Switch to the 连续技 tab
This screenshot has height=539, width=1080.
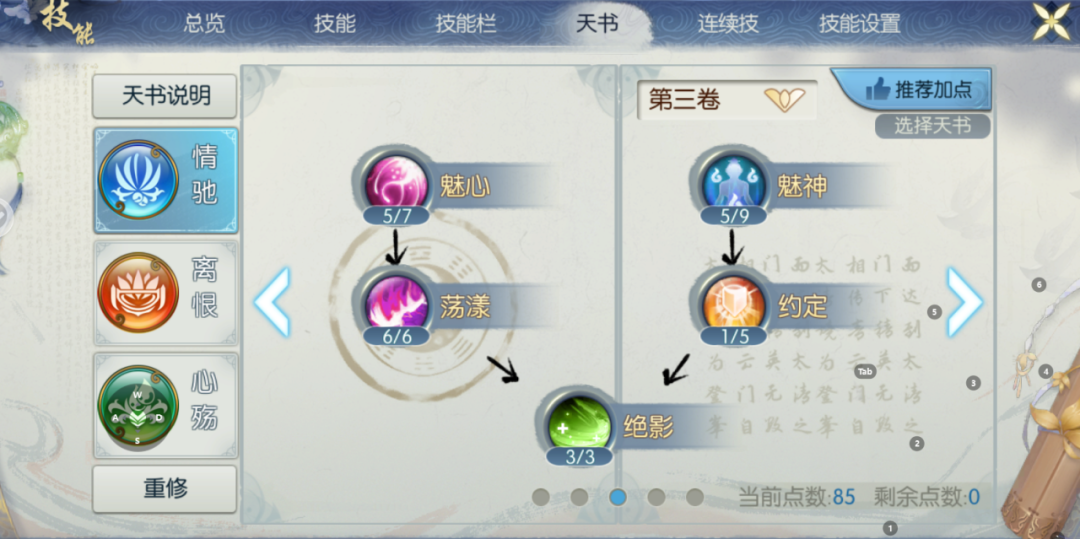[728, 24]
